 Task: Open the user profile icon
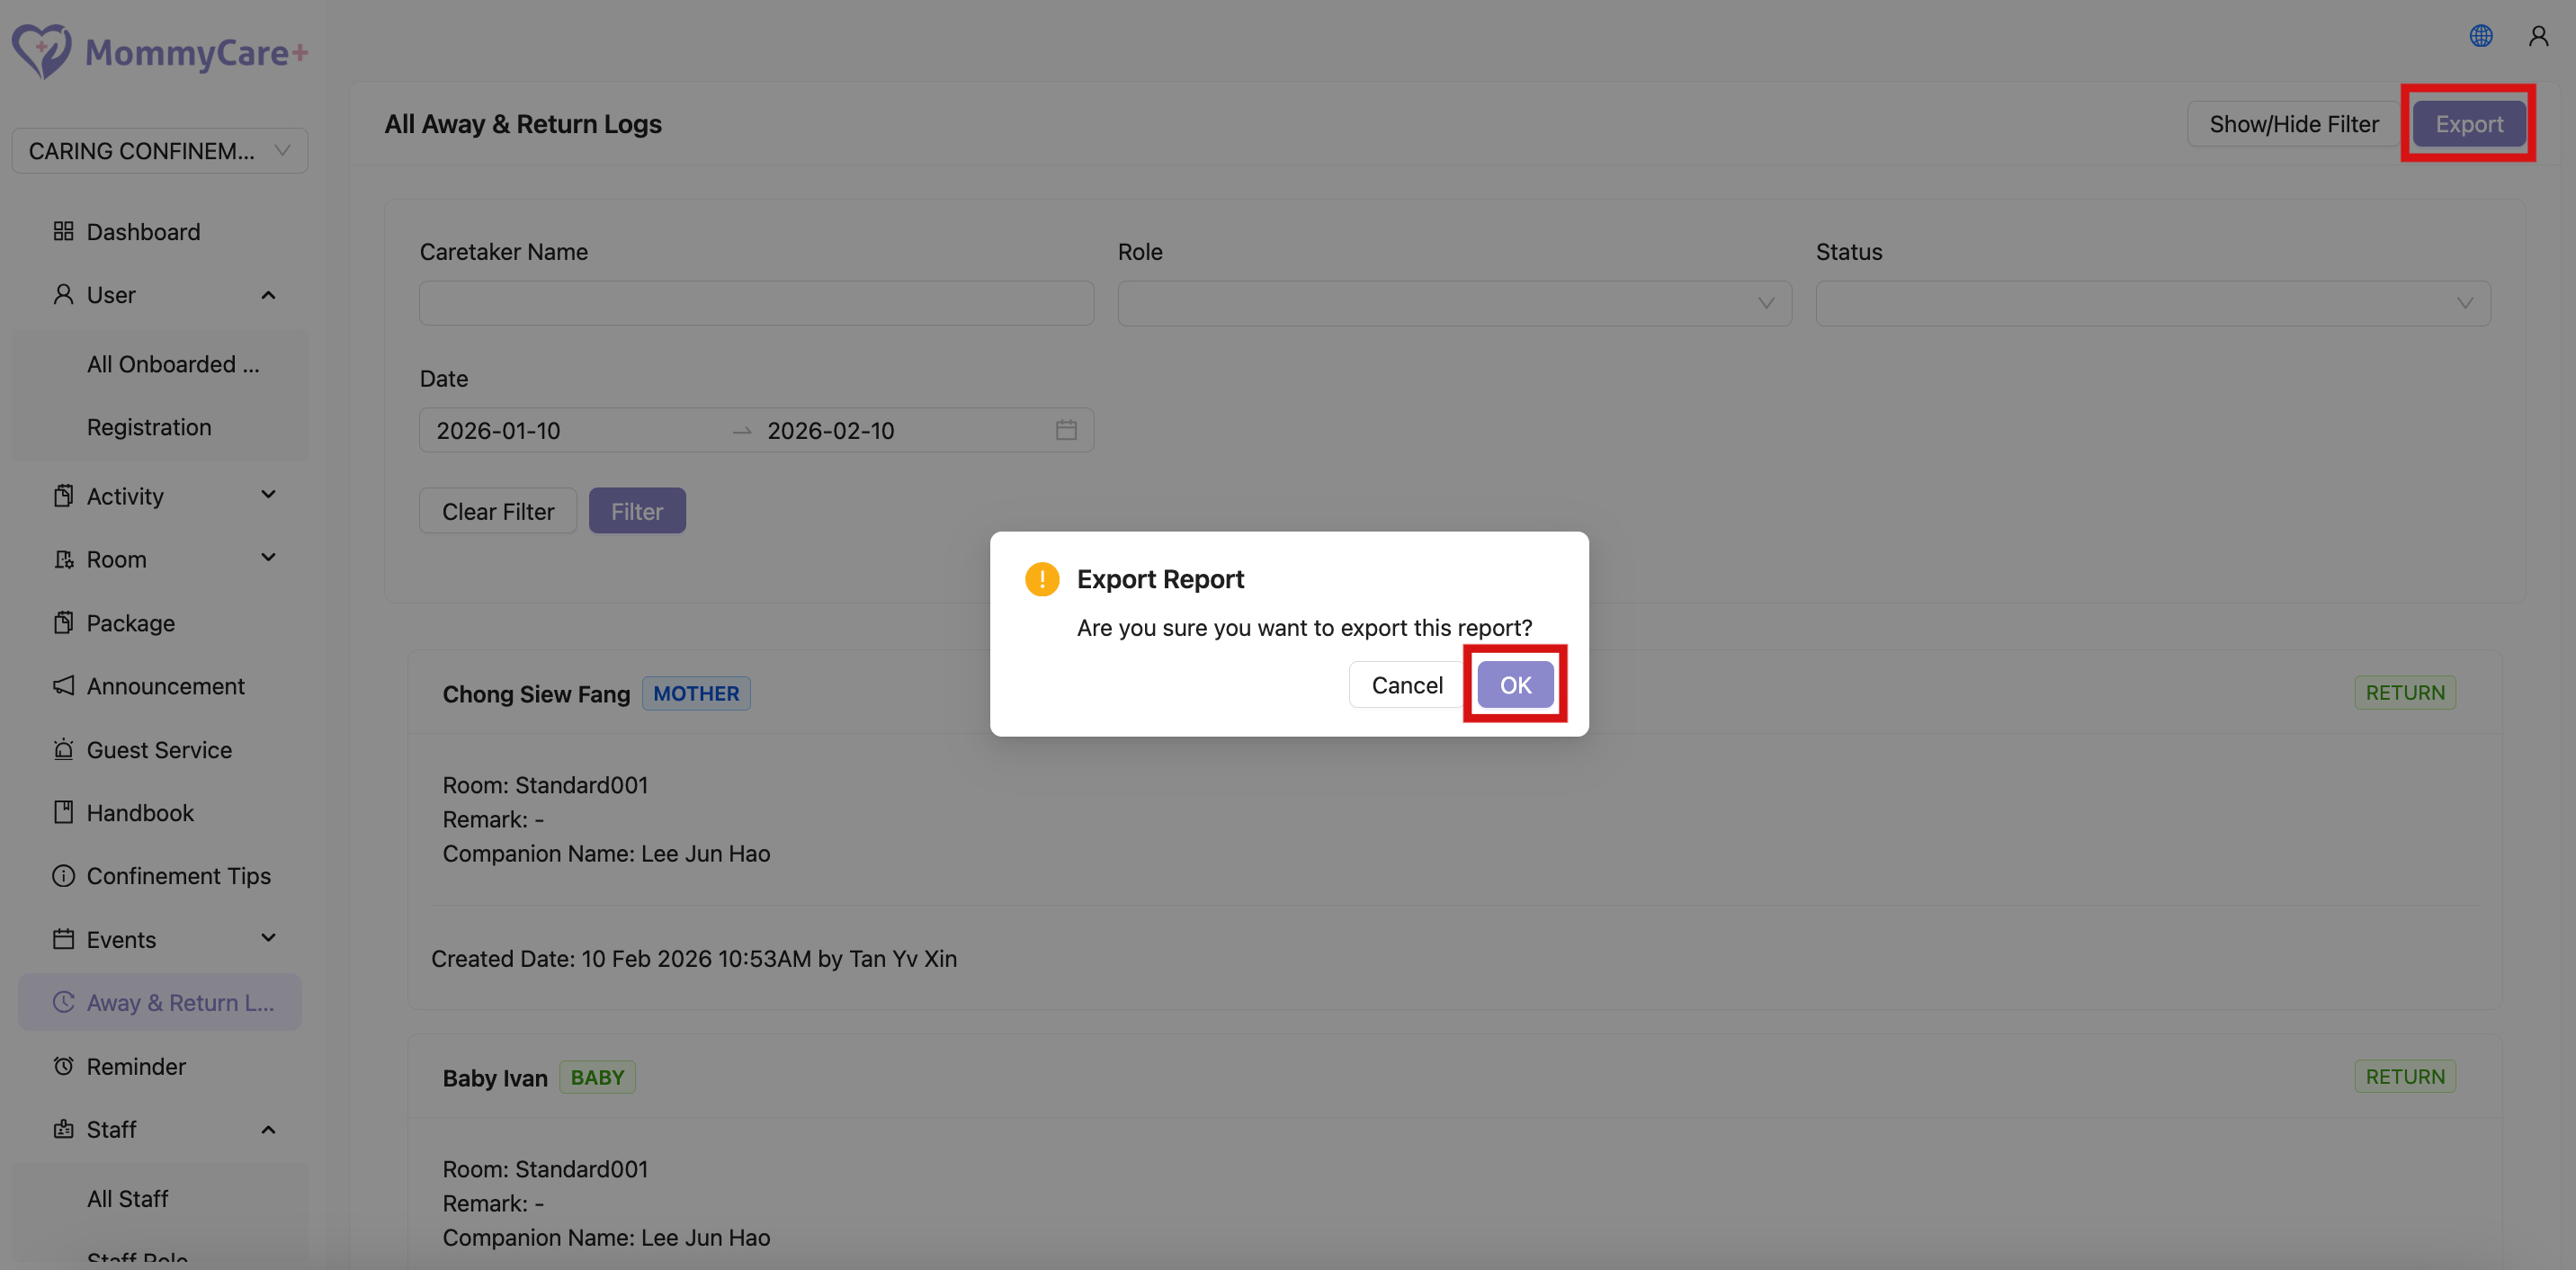(x=2538, y=36)
